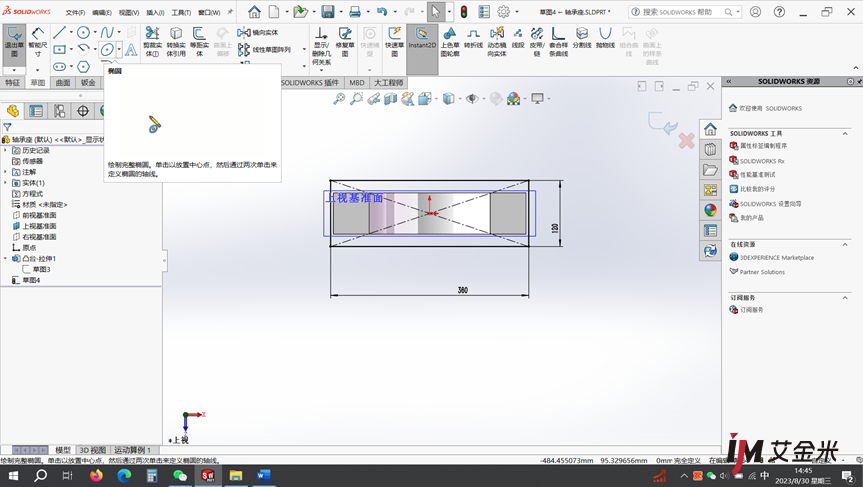The image size is (863, 487).
Task: Select the Ellipse sketch tool
Action: point(107,50)
